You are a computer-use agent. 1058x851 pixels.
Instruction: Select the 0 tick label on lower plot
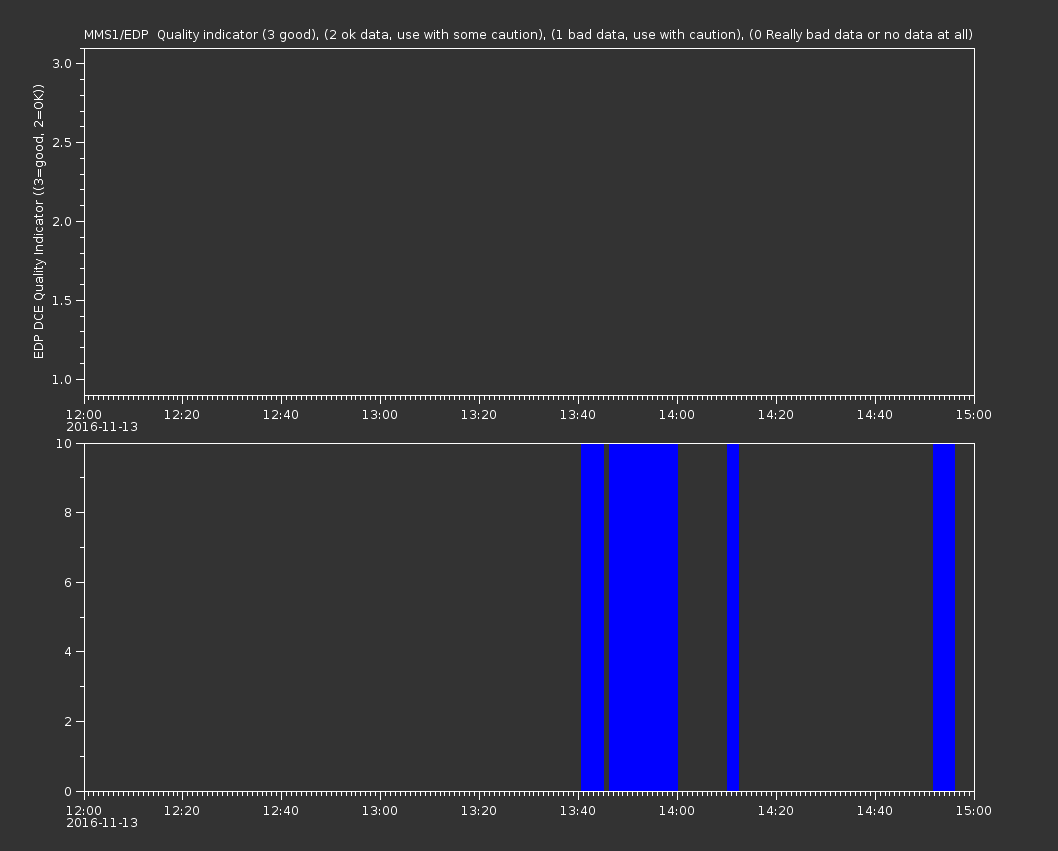click(x=68, y=791)
